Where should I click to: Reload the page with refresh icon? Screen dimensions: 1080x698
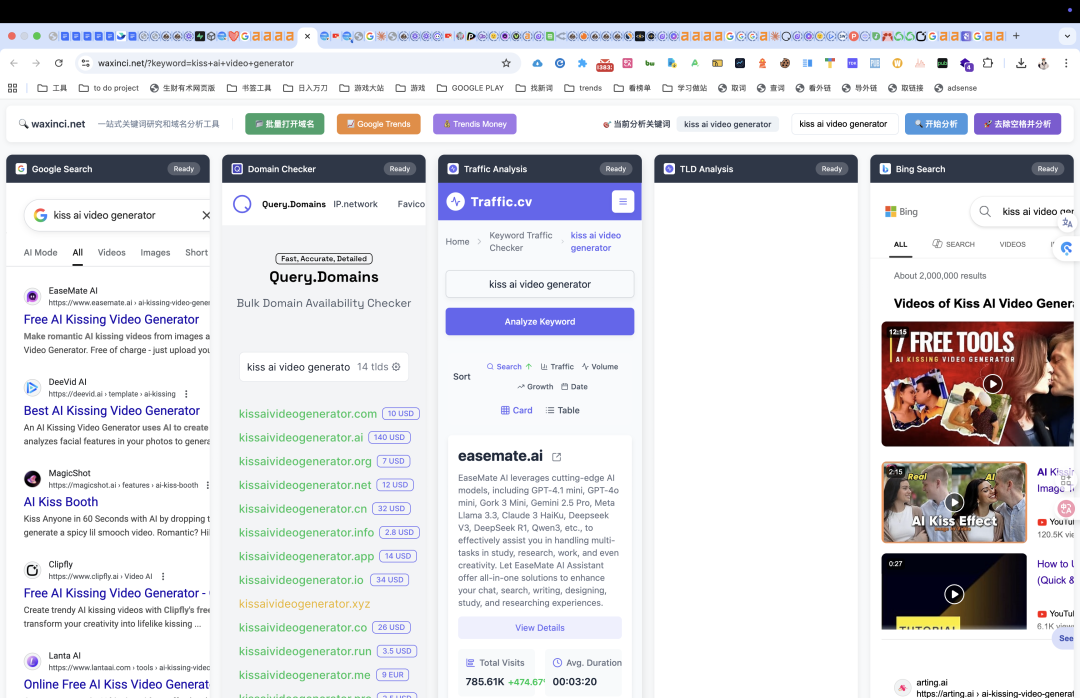(59, 63)
